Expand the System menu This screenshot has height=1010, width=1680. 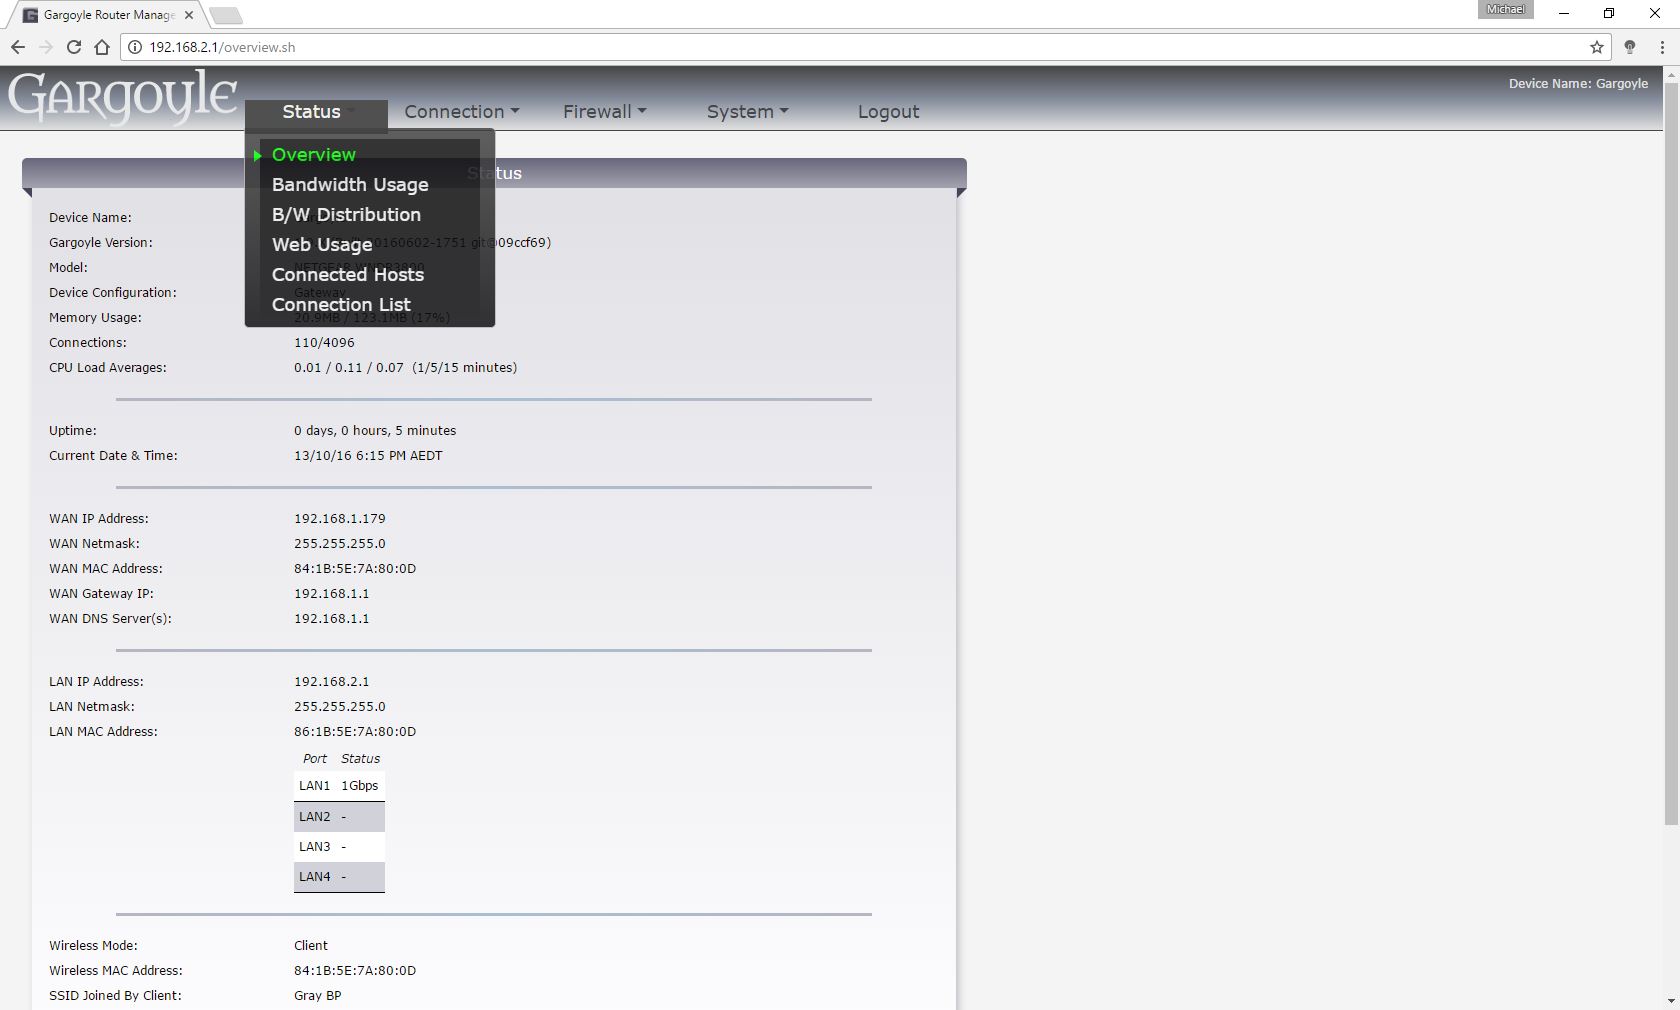(x=746, y=111)
